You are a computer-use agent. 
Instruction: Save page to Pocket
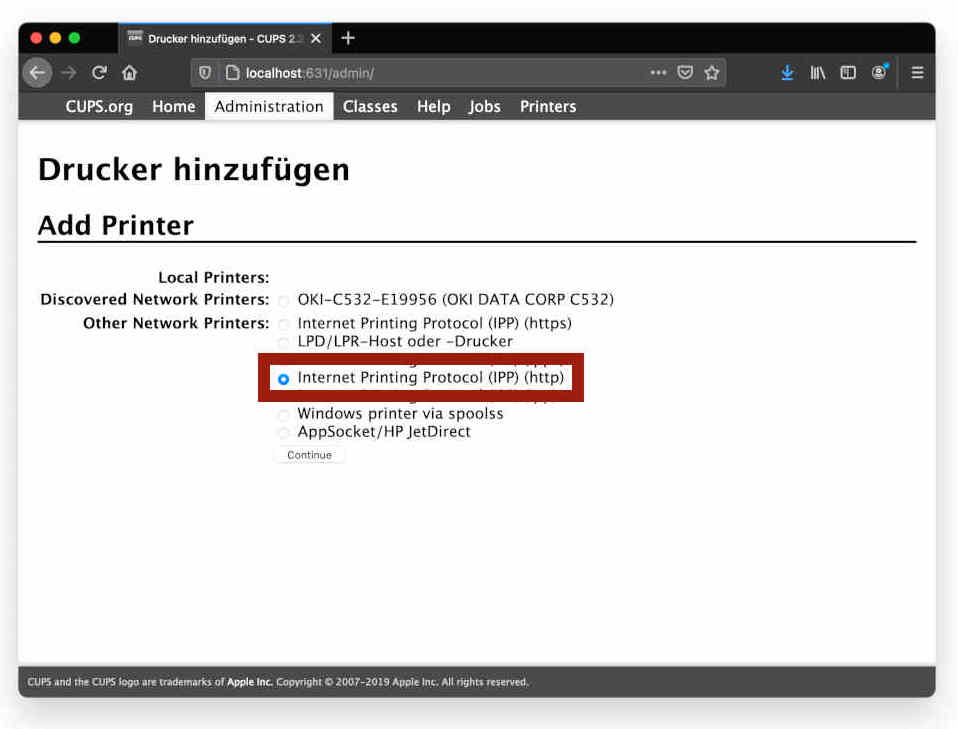point(685,72)
